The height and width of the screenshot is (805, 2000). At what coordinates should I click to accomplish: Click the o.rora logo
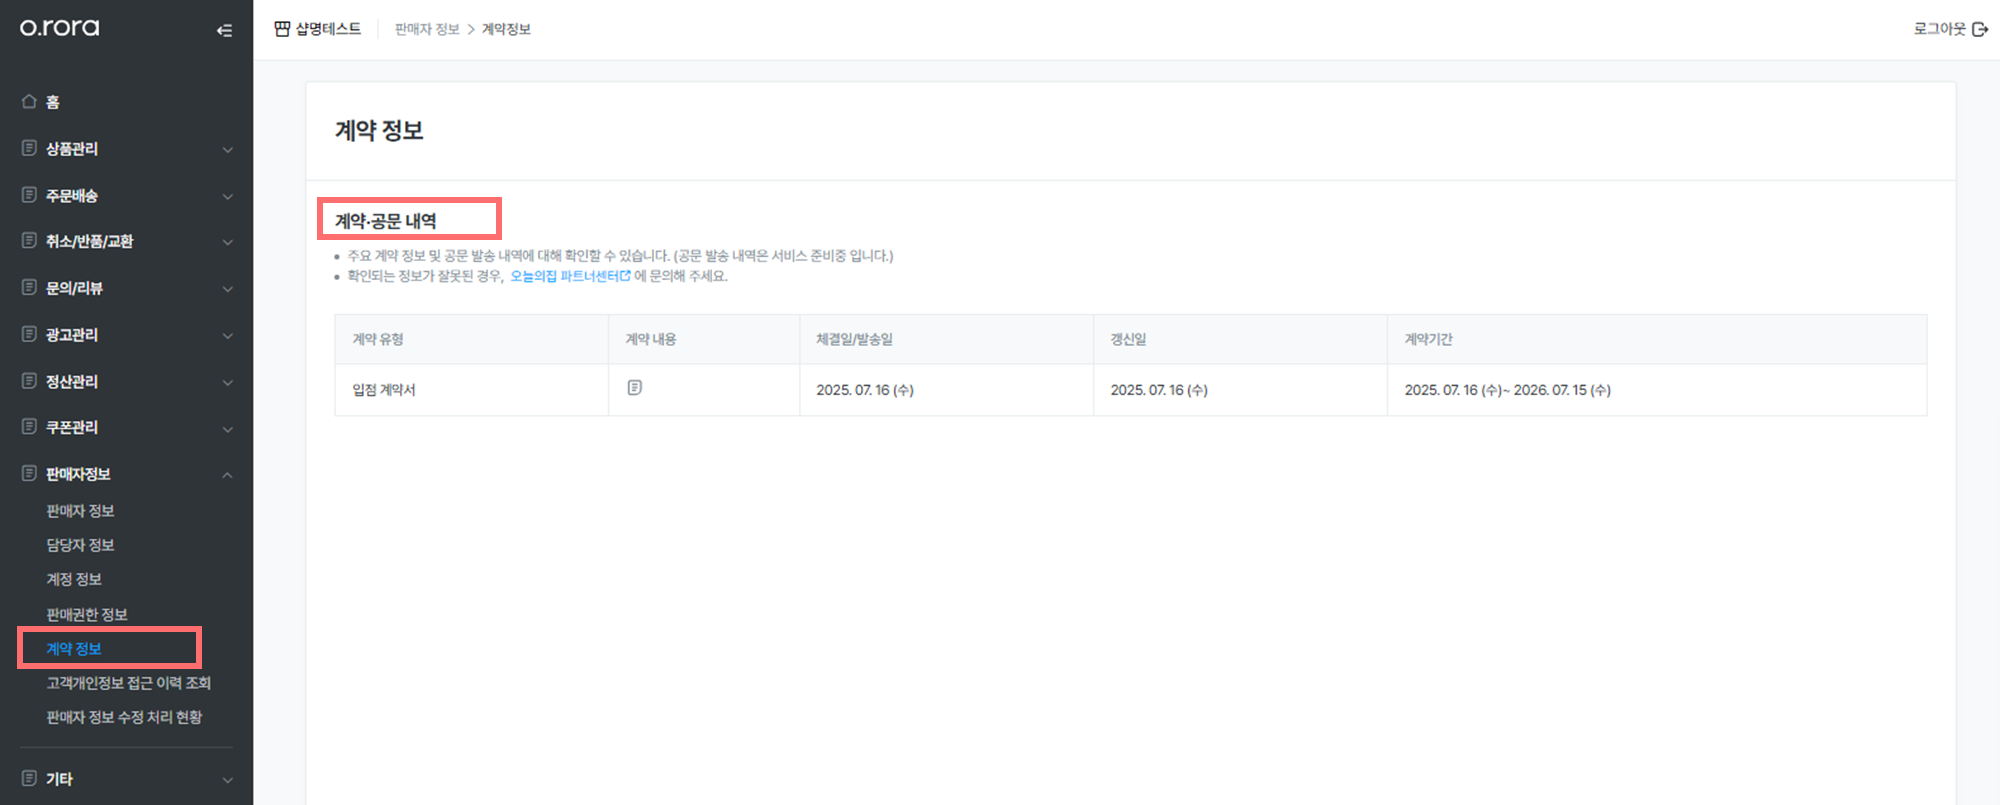coord(59,28)
